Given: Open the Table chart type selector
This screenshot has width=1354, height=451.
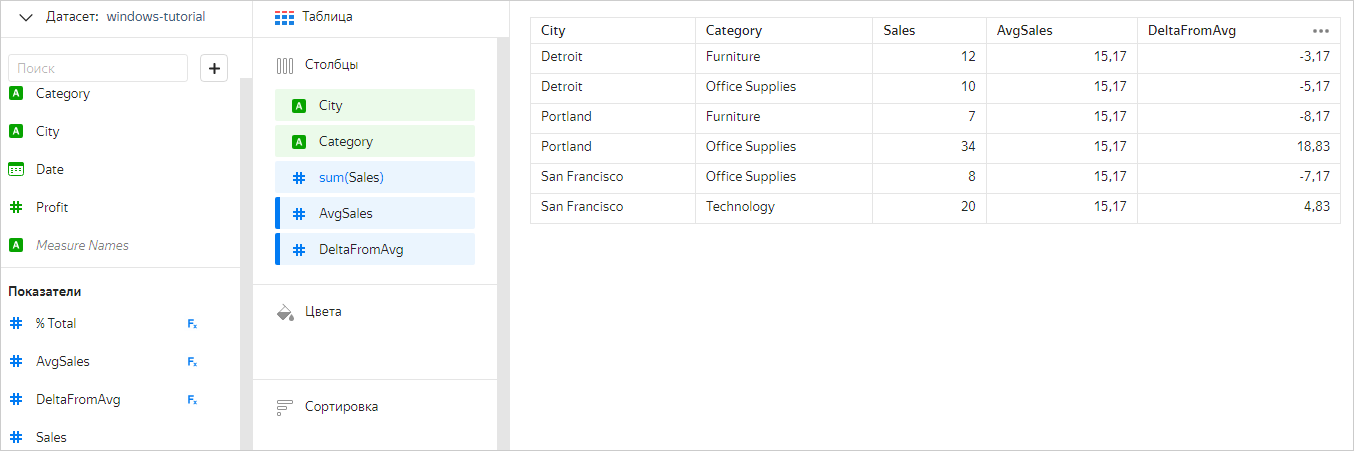Looking at the screenshot, I should point(314,17).
